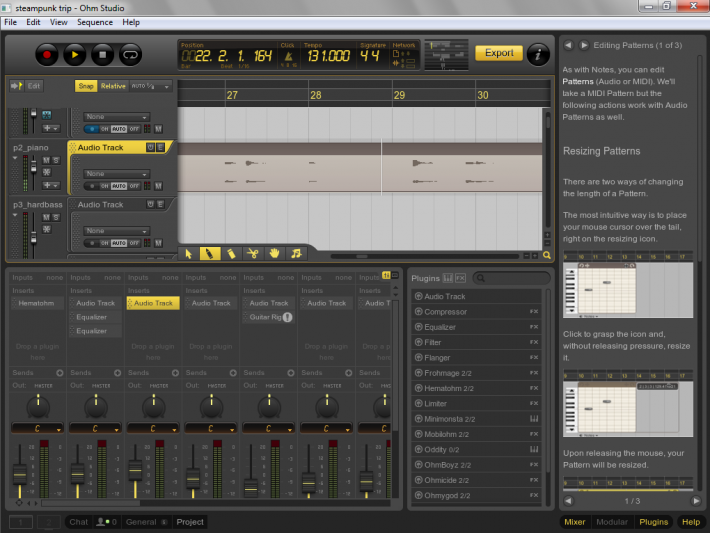Click the Export button
The image size is (710, 533).
click(x=499, y=53)
